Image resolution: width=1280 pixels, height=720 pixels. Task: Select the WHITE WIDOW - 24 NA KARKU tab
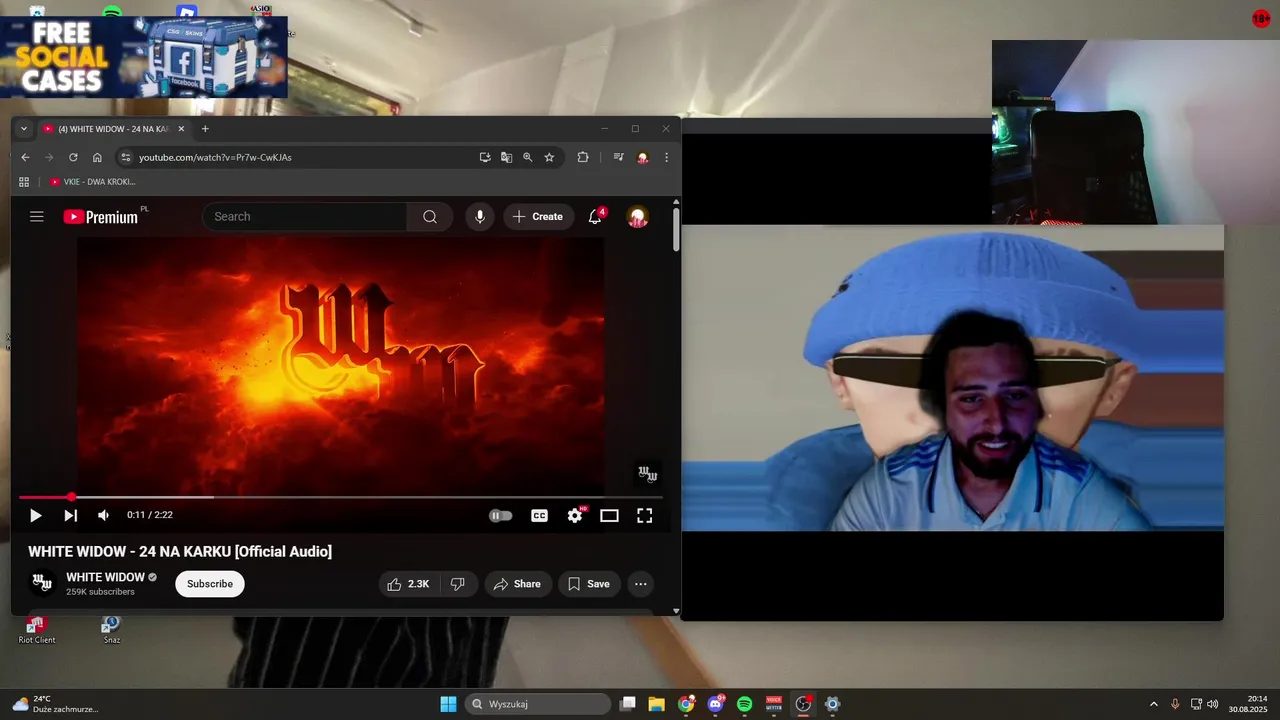tap(113, 129)
